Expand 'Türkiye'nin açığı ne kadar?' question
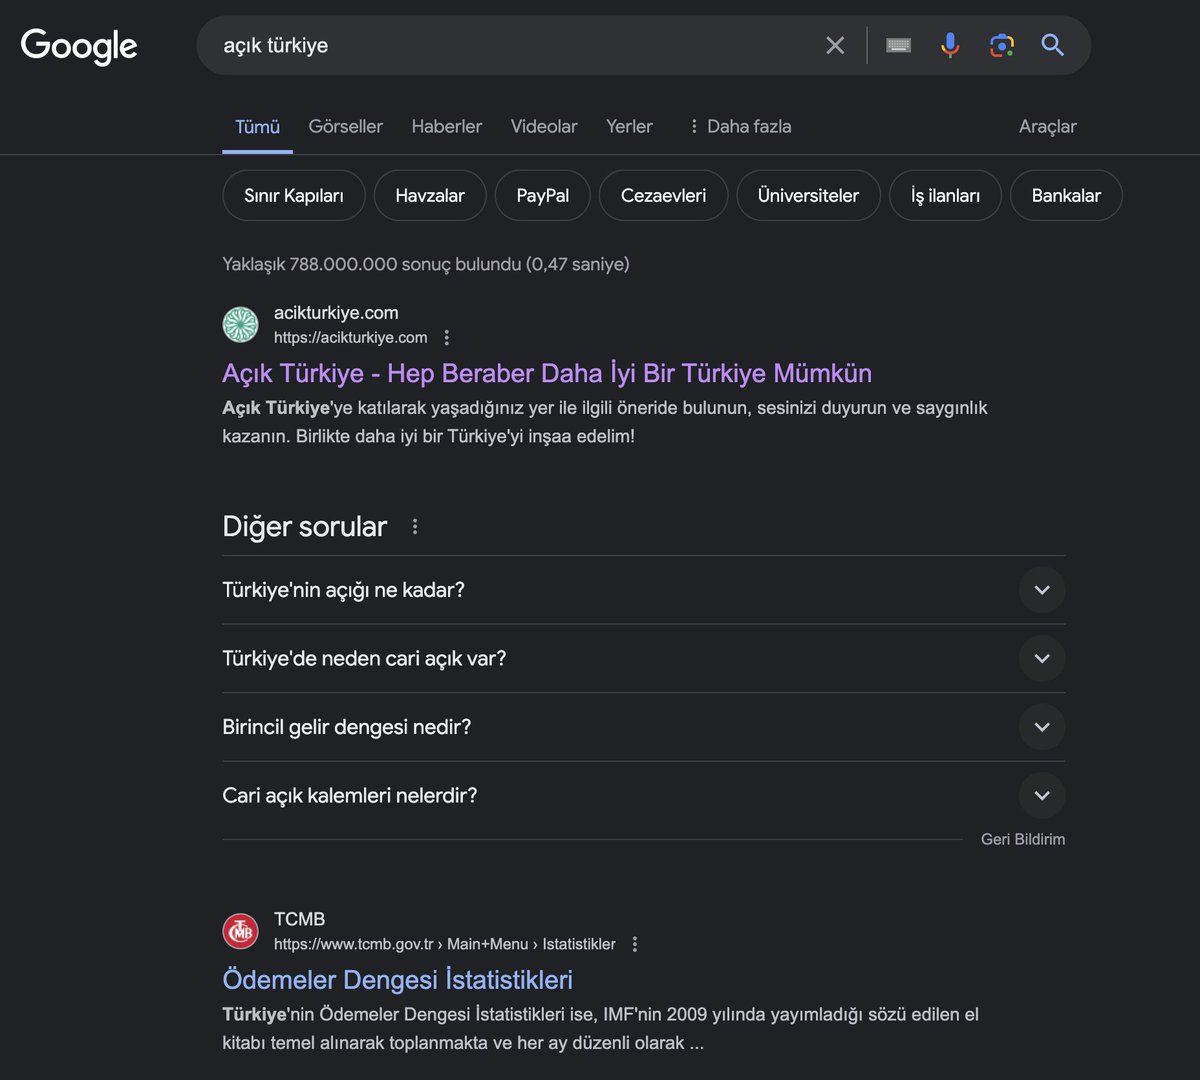1200x1080 pixels. coord(1041,590)
